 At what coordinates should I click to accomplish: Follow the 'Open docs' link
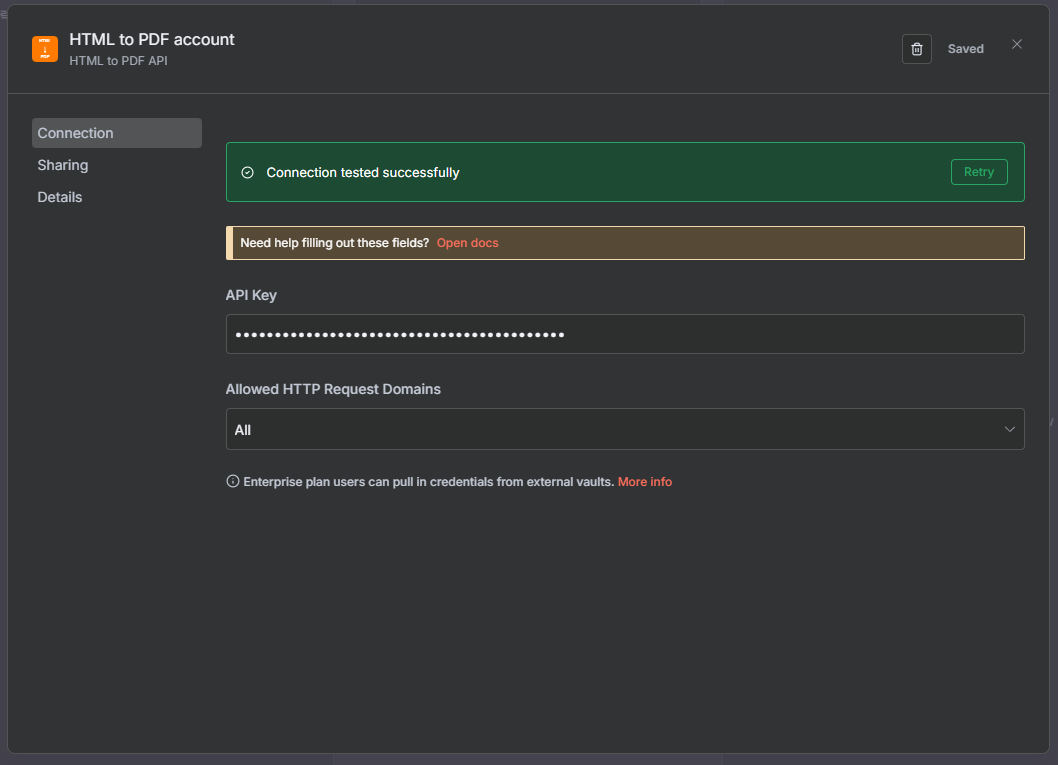tap(467, 243)
